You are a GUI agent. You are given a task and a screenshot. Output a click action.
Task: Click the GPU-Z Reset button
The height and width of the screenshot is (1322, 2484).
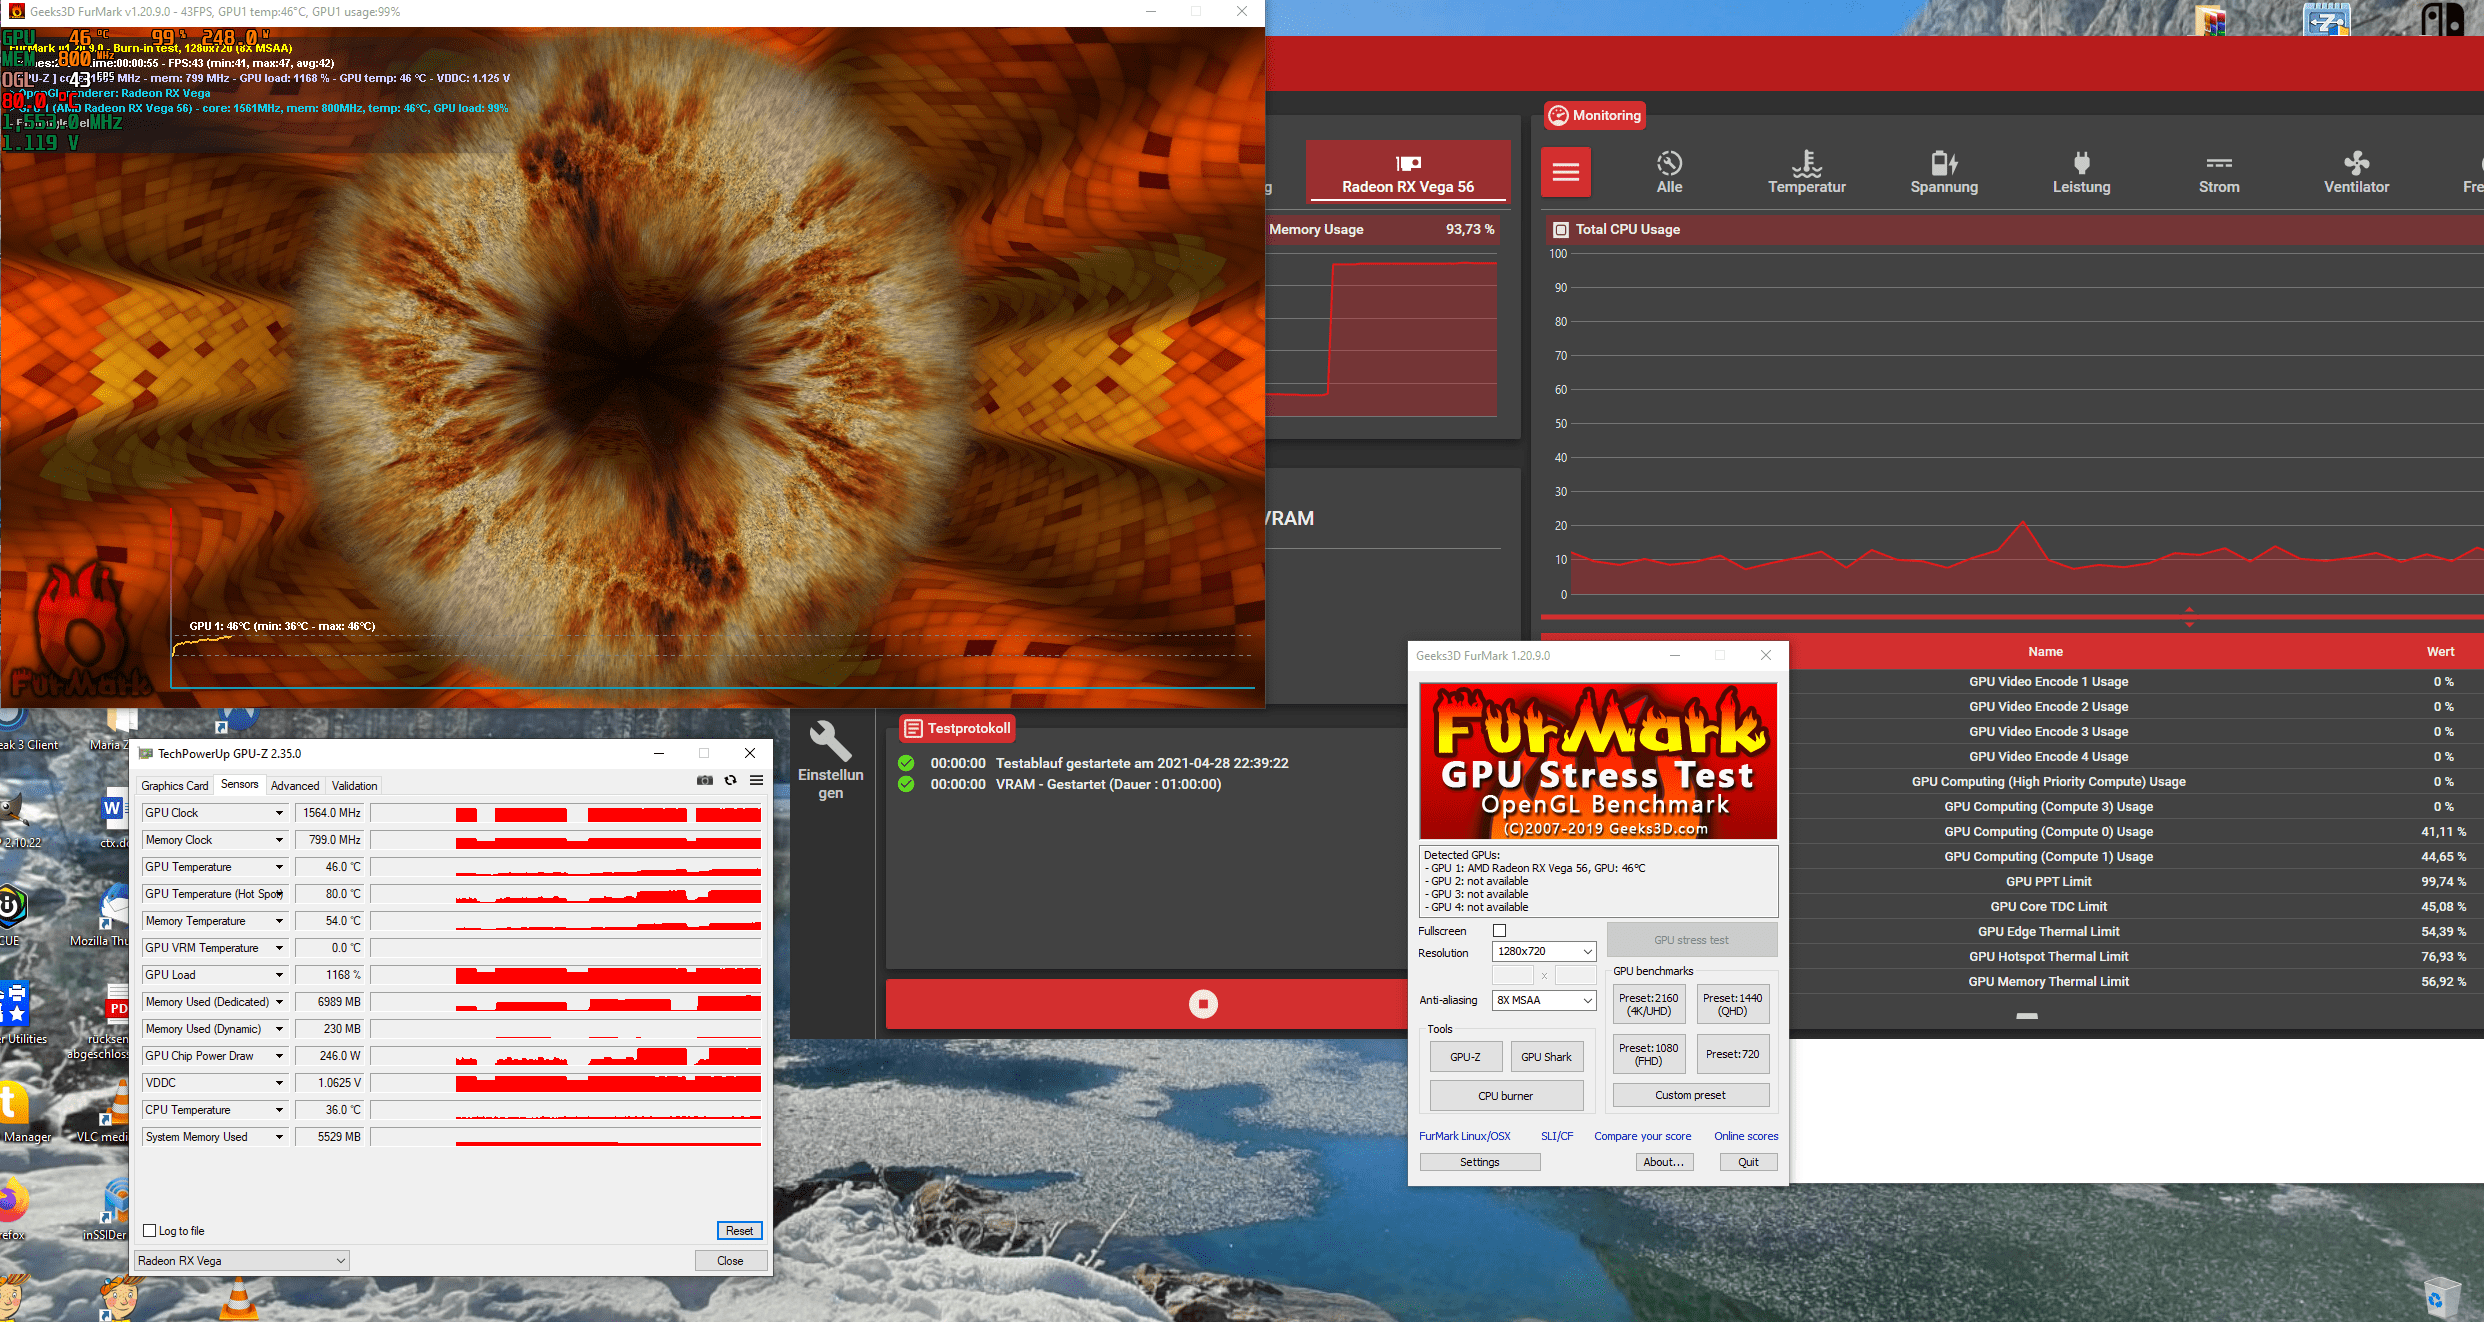click(x=740, y=1231)
